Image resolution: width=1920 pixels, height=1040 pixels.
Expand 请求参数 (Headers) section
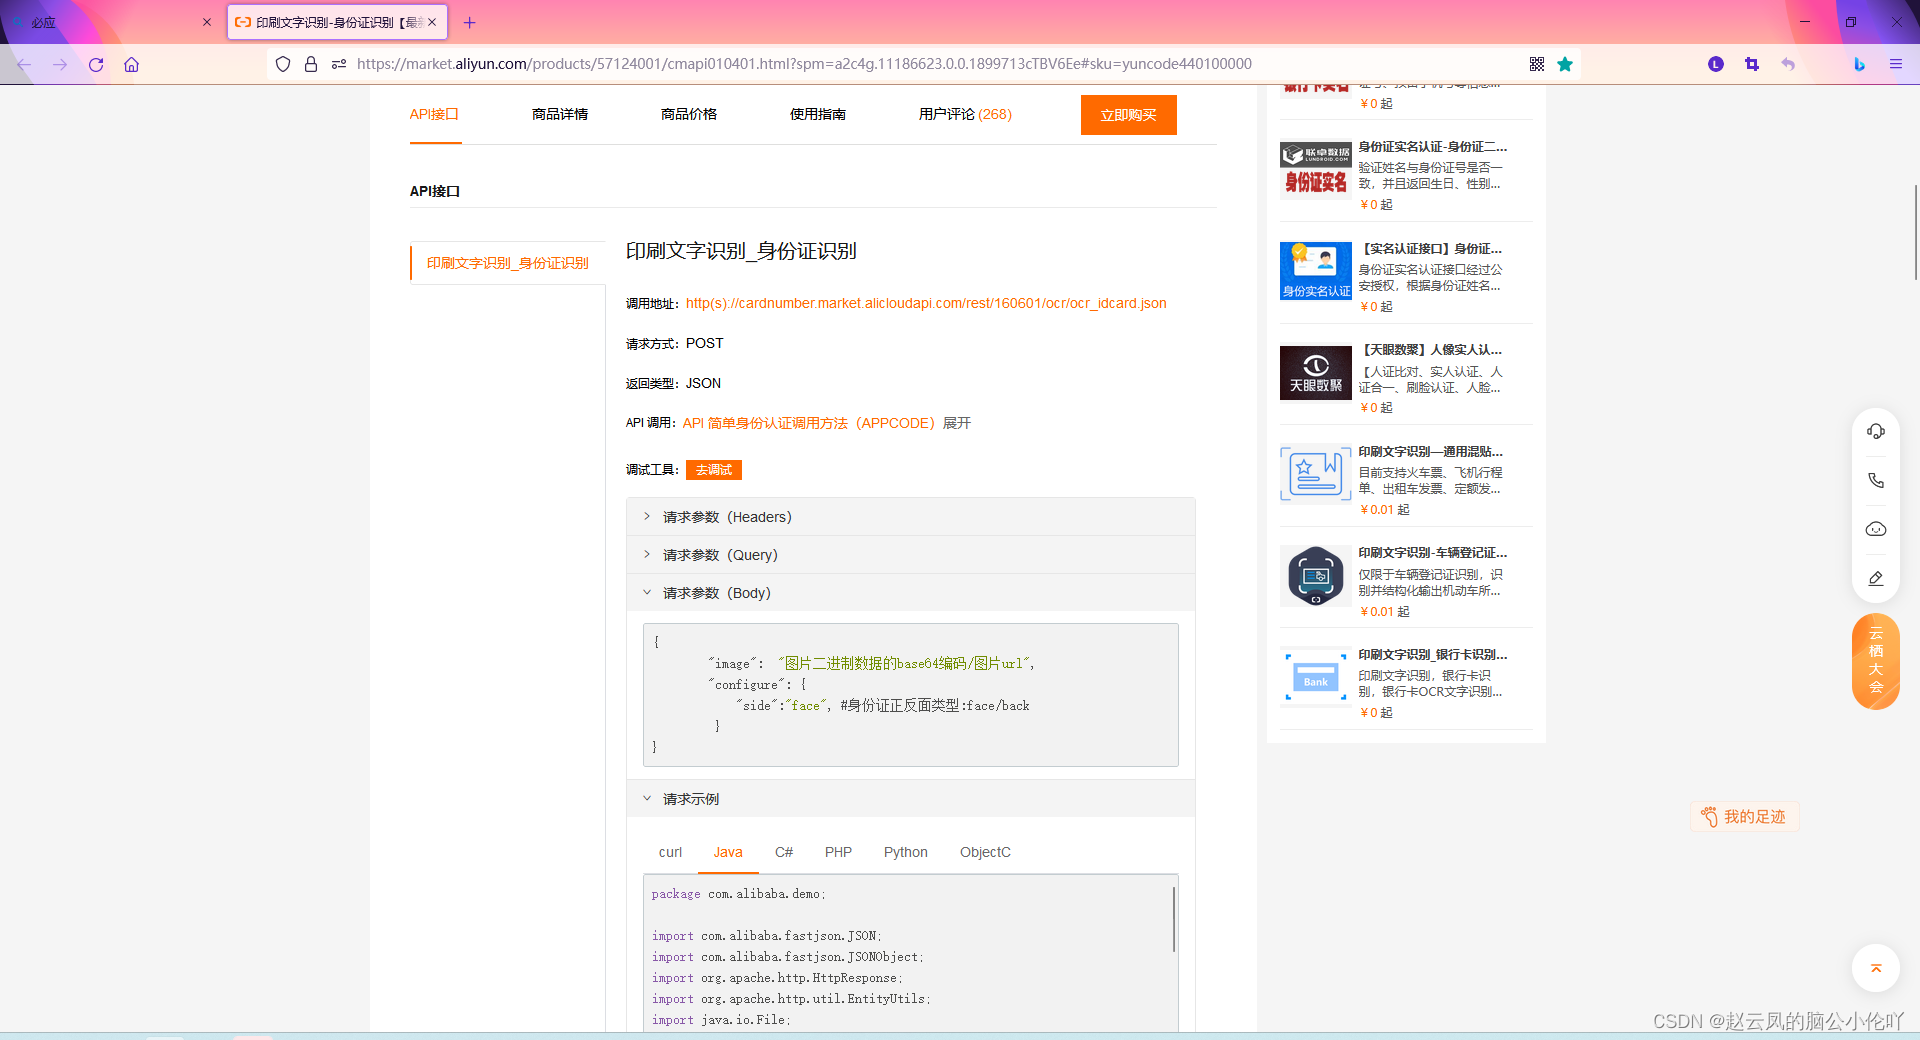(x=911, y=517)
